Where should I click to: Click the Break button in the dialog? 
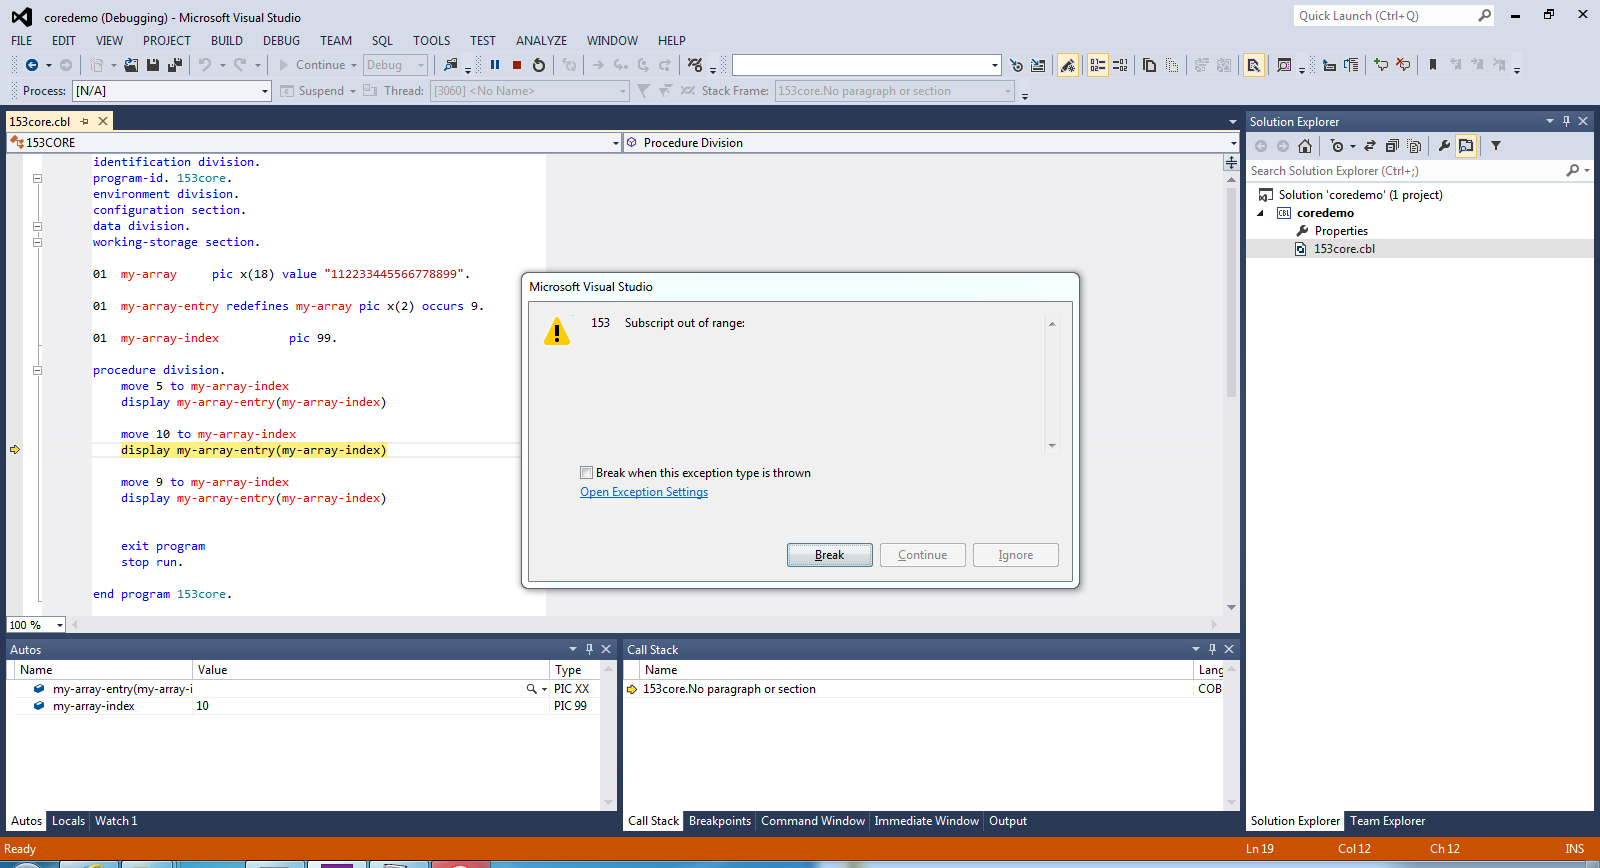830,555
